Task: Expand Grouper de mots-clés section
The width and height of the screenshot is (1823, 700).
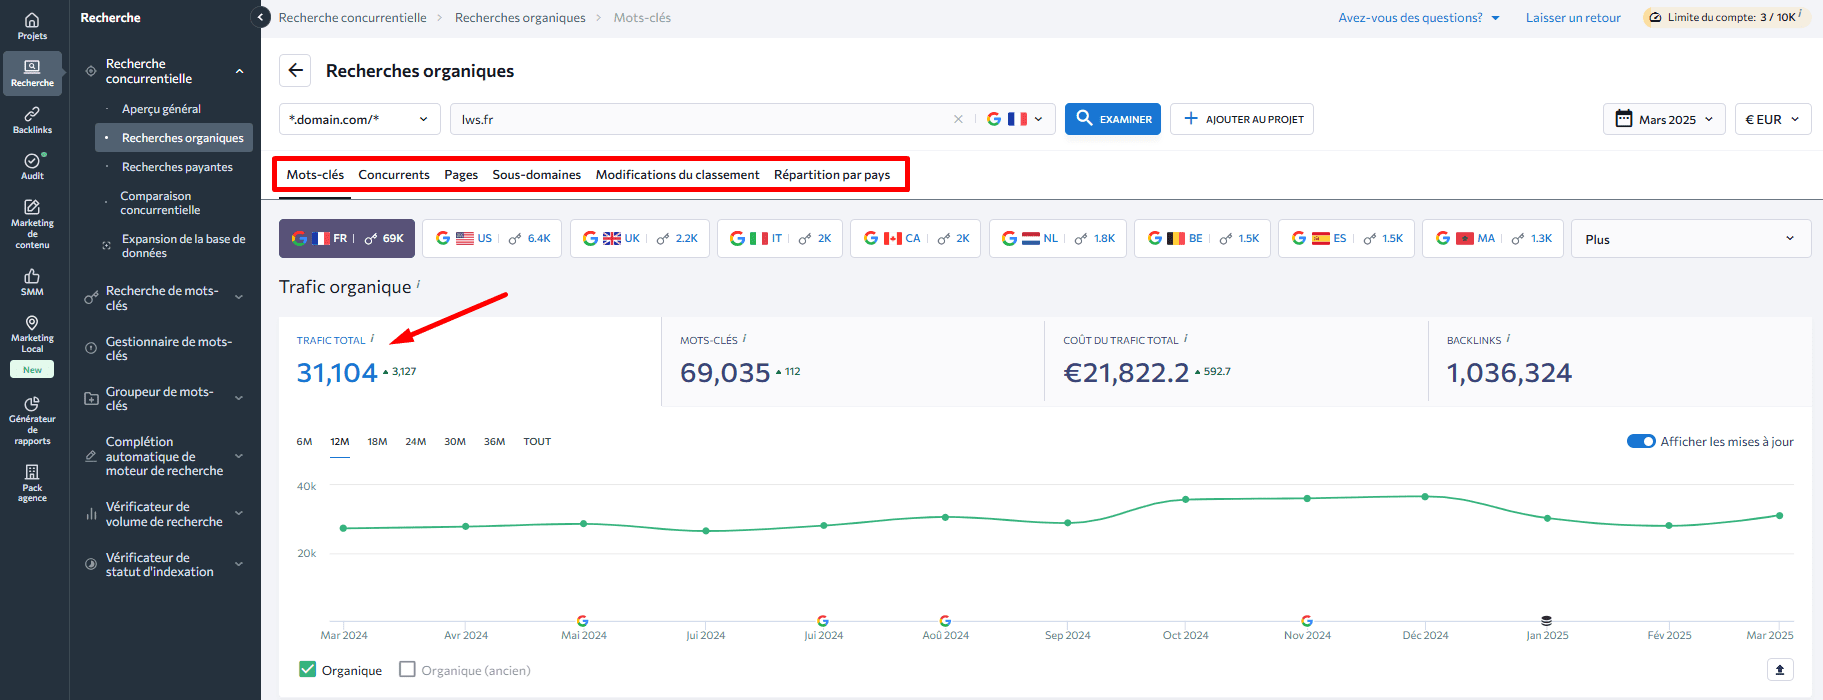Action: tap(239, 398)
